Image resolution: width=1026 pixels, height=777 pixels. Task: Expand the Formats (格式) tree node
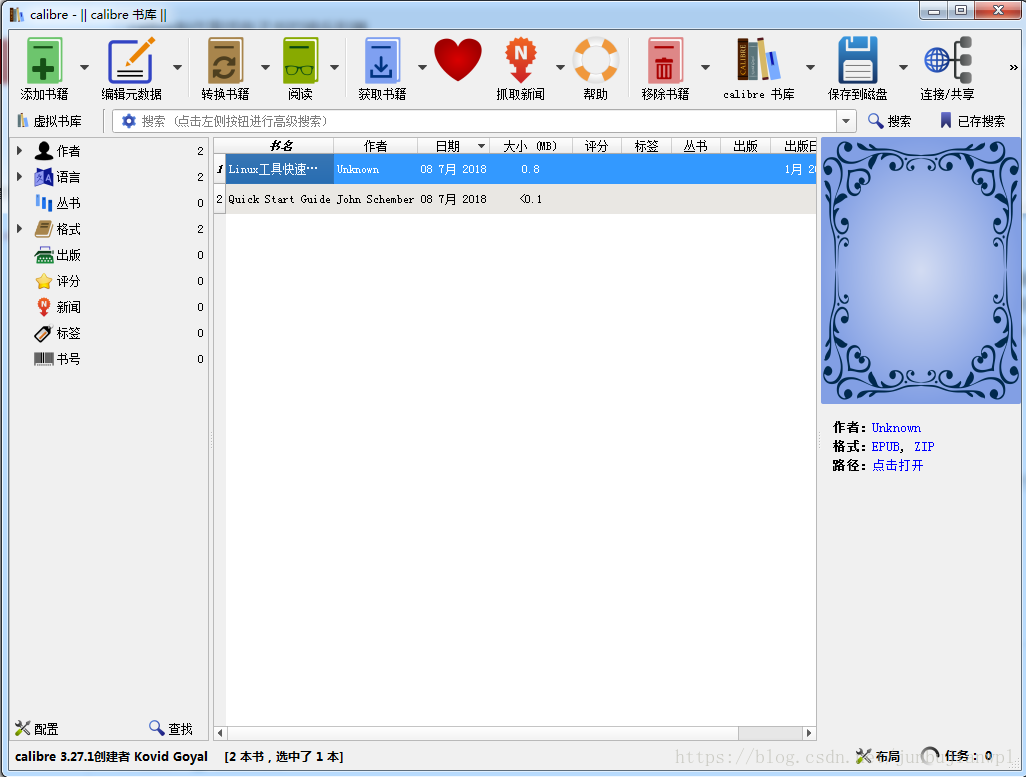[x=20, y=229]
